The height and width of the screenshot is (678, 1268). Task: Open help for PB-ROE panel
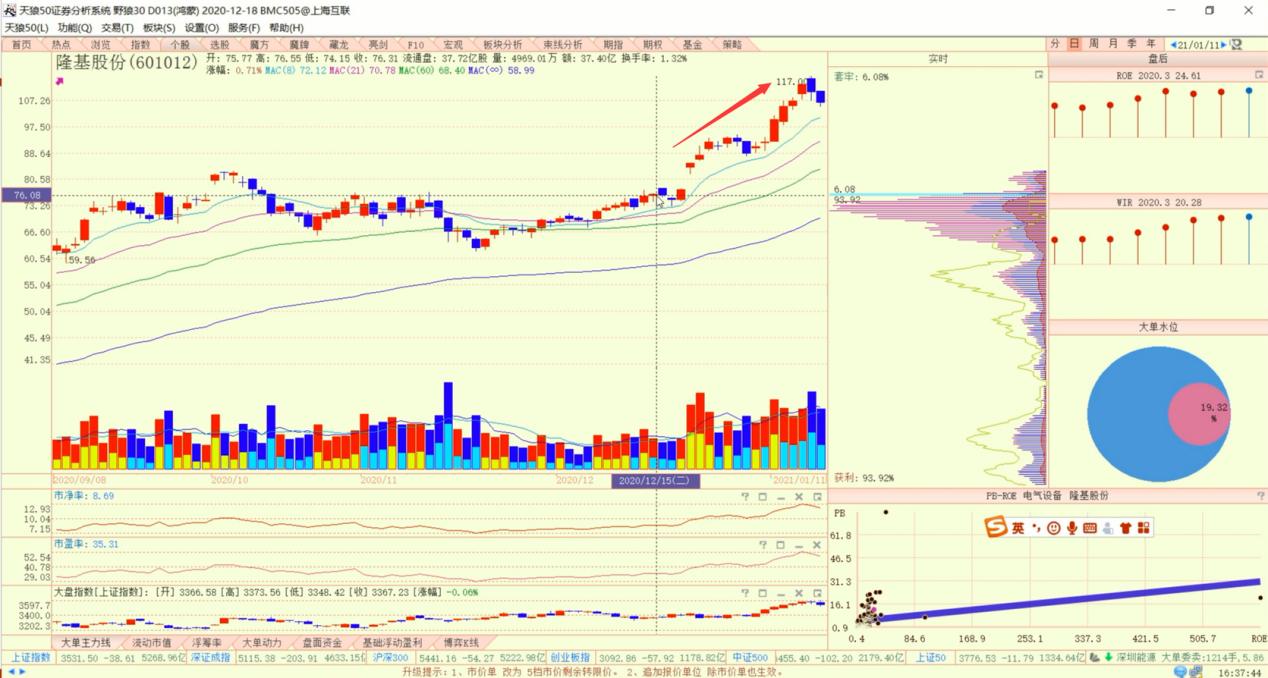point(1260,496)
